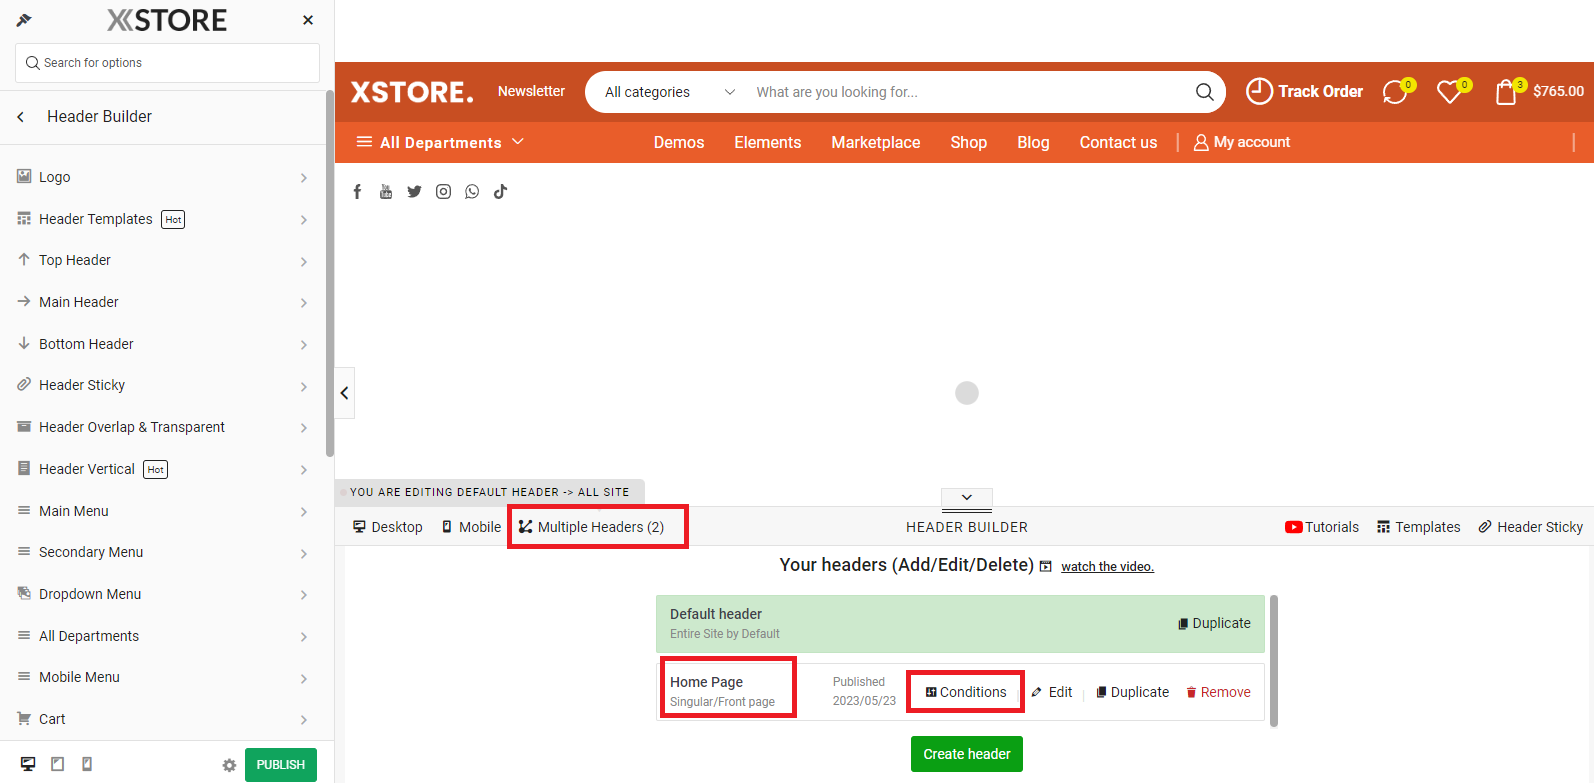Click the Instagram social icon
This screenshot has height=783, width=1594.
click(443, 191)
